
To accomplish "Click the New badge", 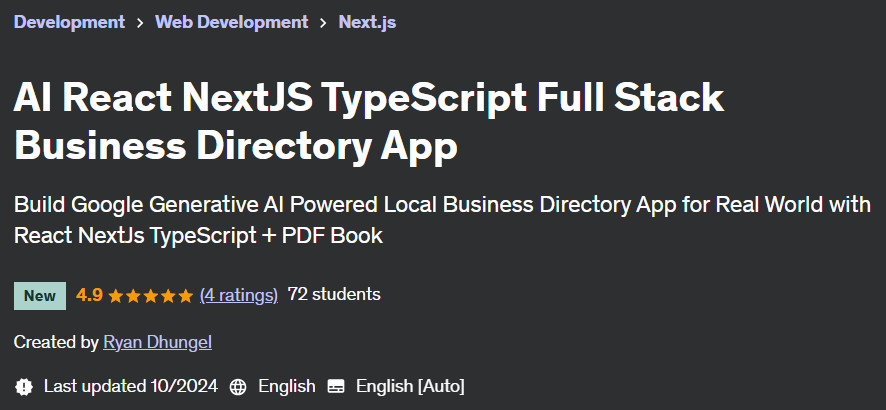I will 40,296.
